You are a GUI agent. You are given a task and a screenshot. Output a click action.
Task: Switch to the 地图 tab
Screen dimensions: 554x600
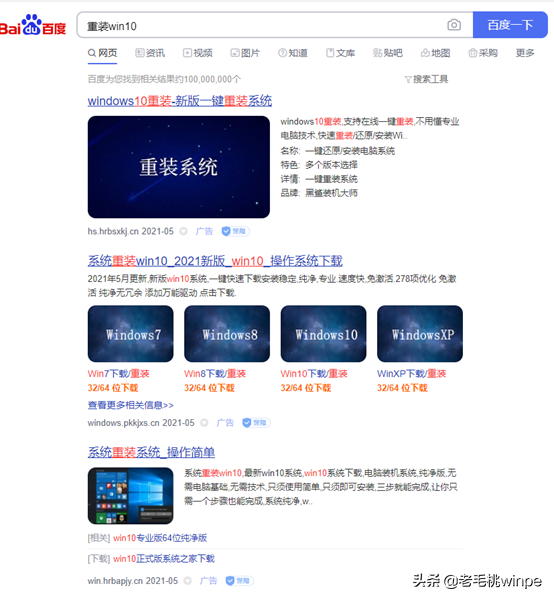pyautogui.click(x=435, y=53)
